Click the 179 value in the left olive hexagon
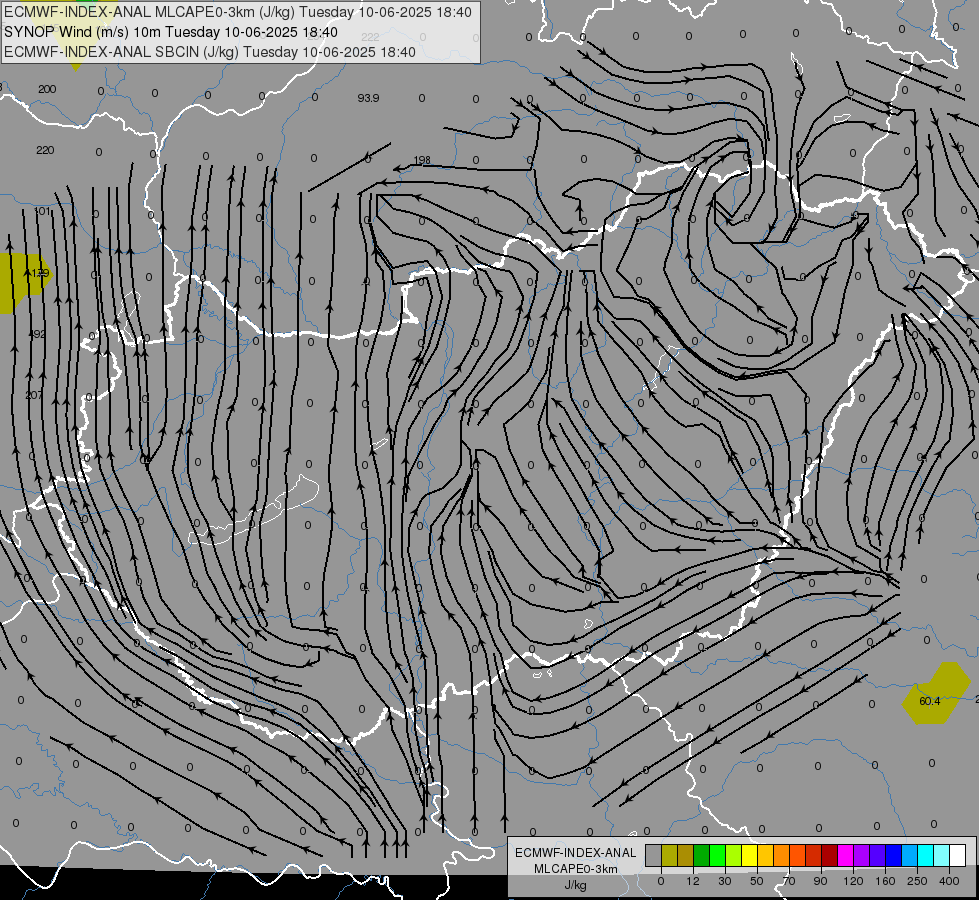 point(39,273)
